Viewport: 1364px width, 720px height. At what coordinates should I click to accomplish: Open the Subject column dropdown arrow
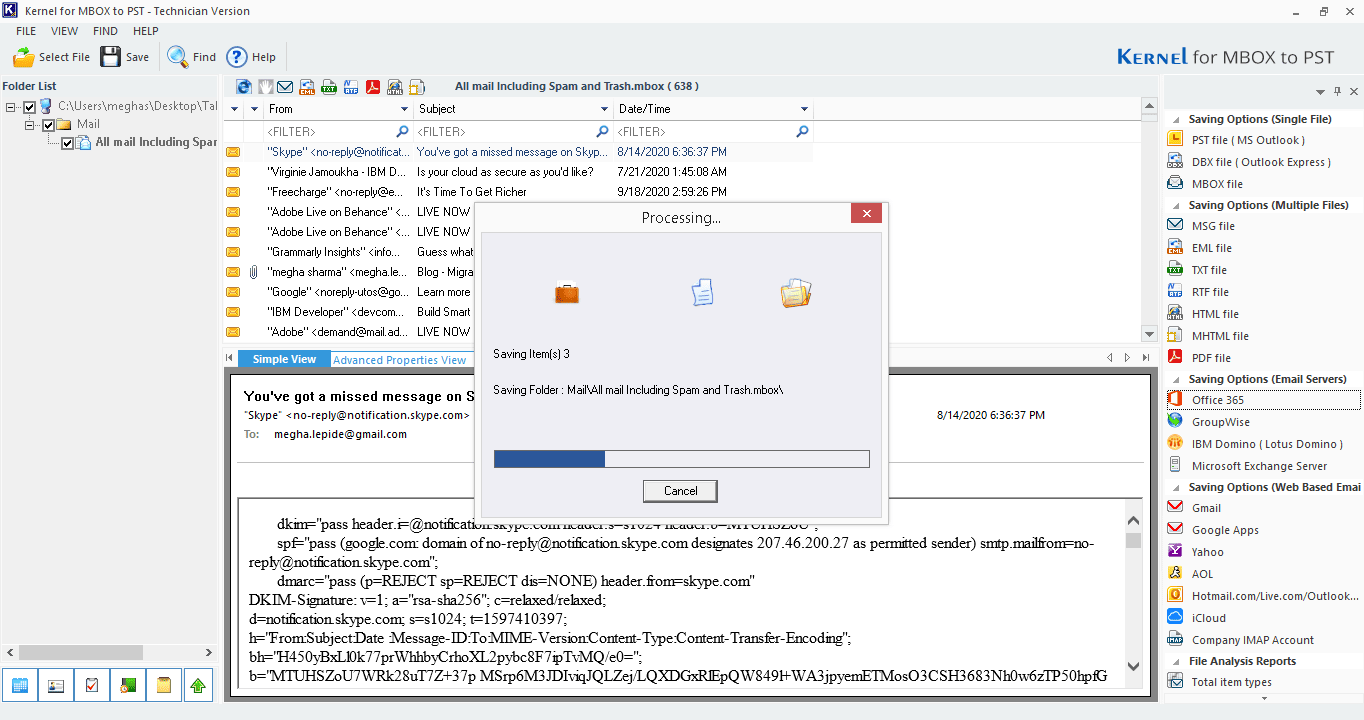(x=604, y=109)
